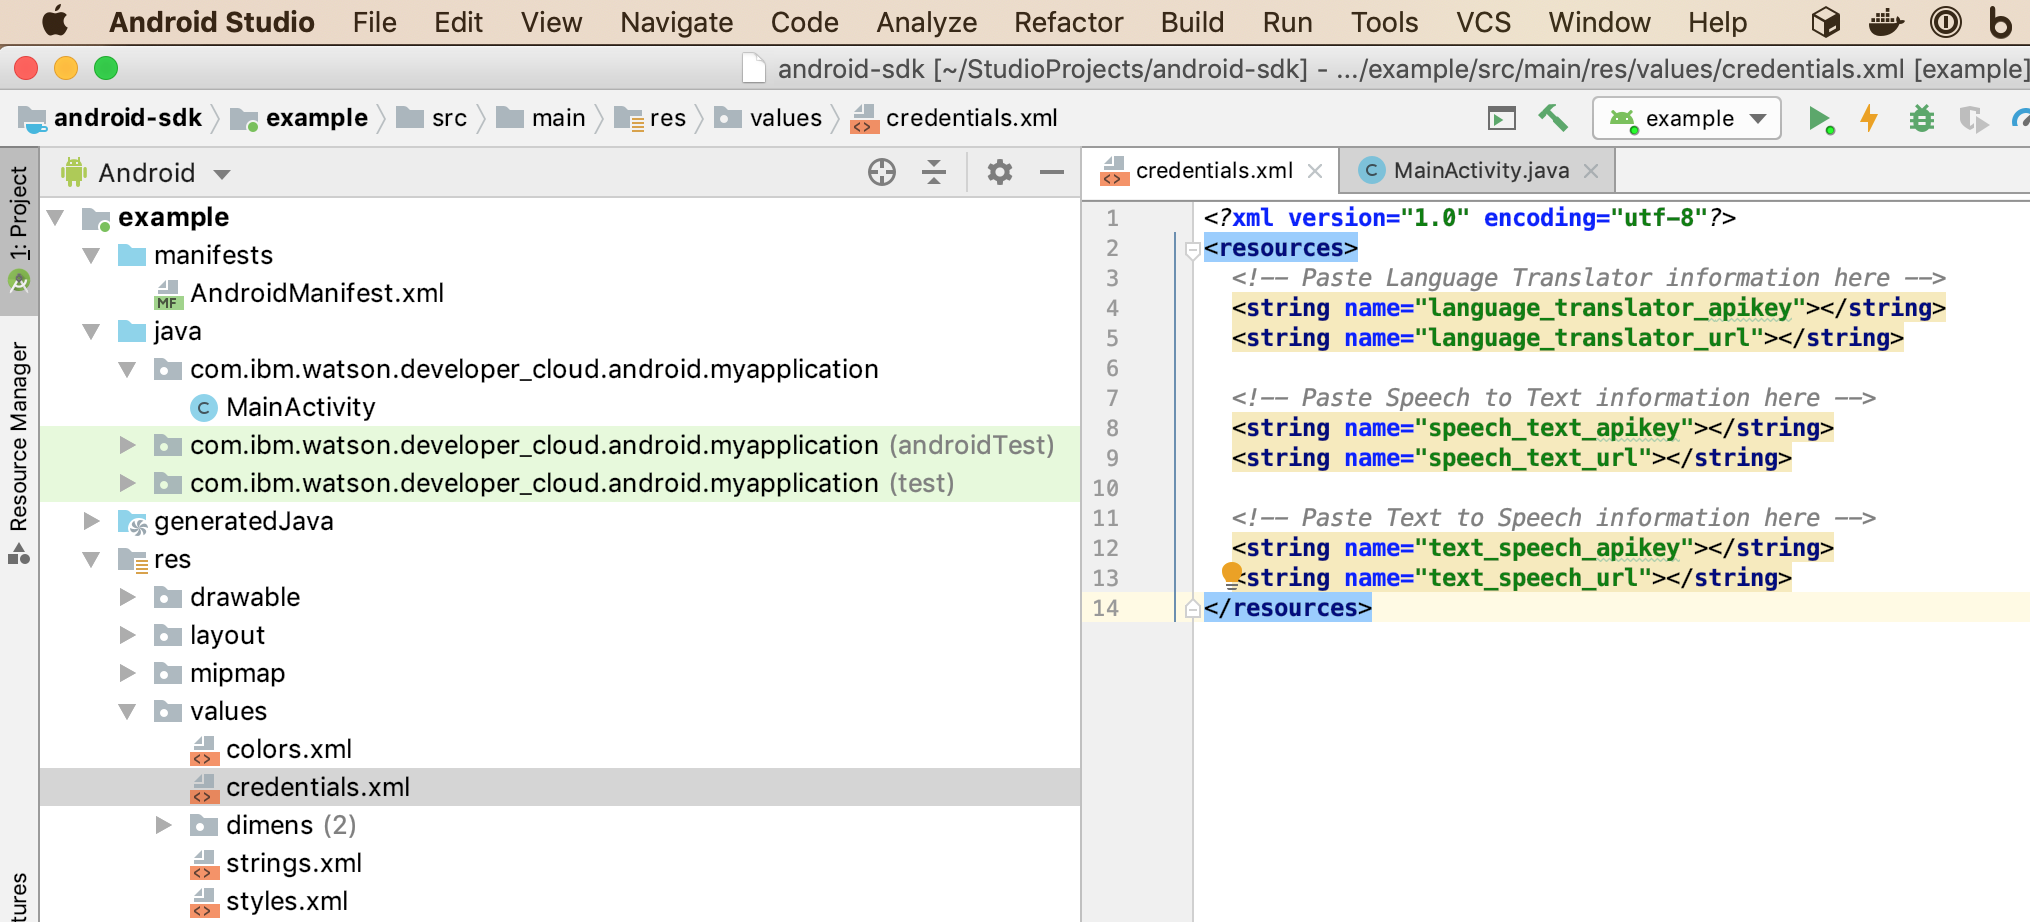Expand the dimens (2) node
This screenshot has width=2030, height=922.
pyautogui.click(x=164, y=825)
